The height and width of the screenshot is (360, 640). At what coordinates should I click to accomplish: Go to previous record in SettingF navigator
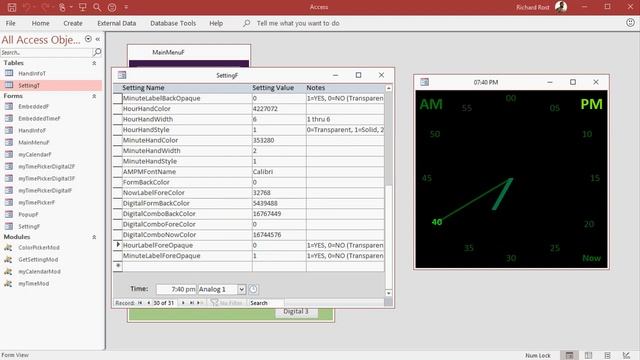click(x=148, y=303)
